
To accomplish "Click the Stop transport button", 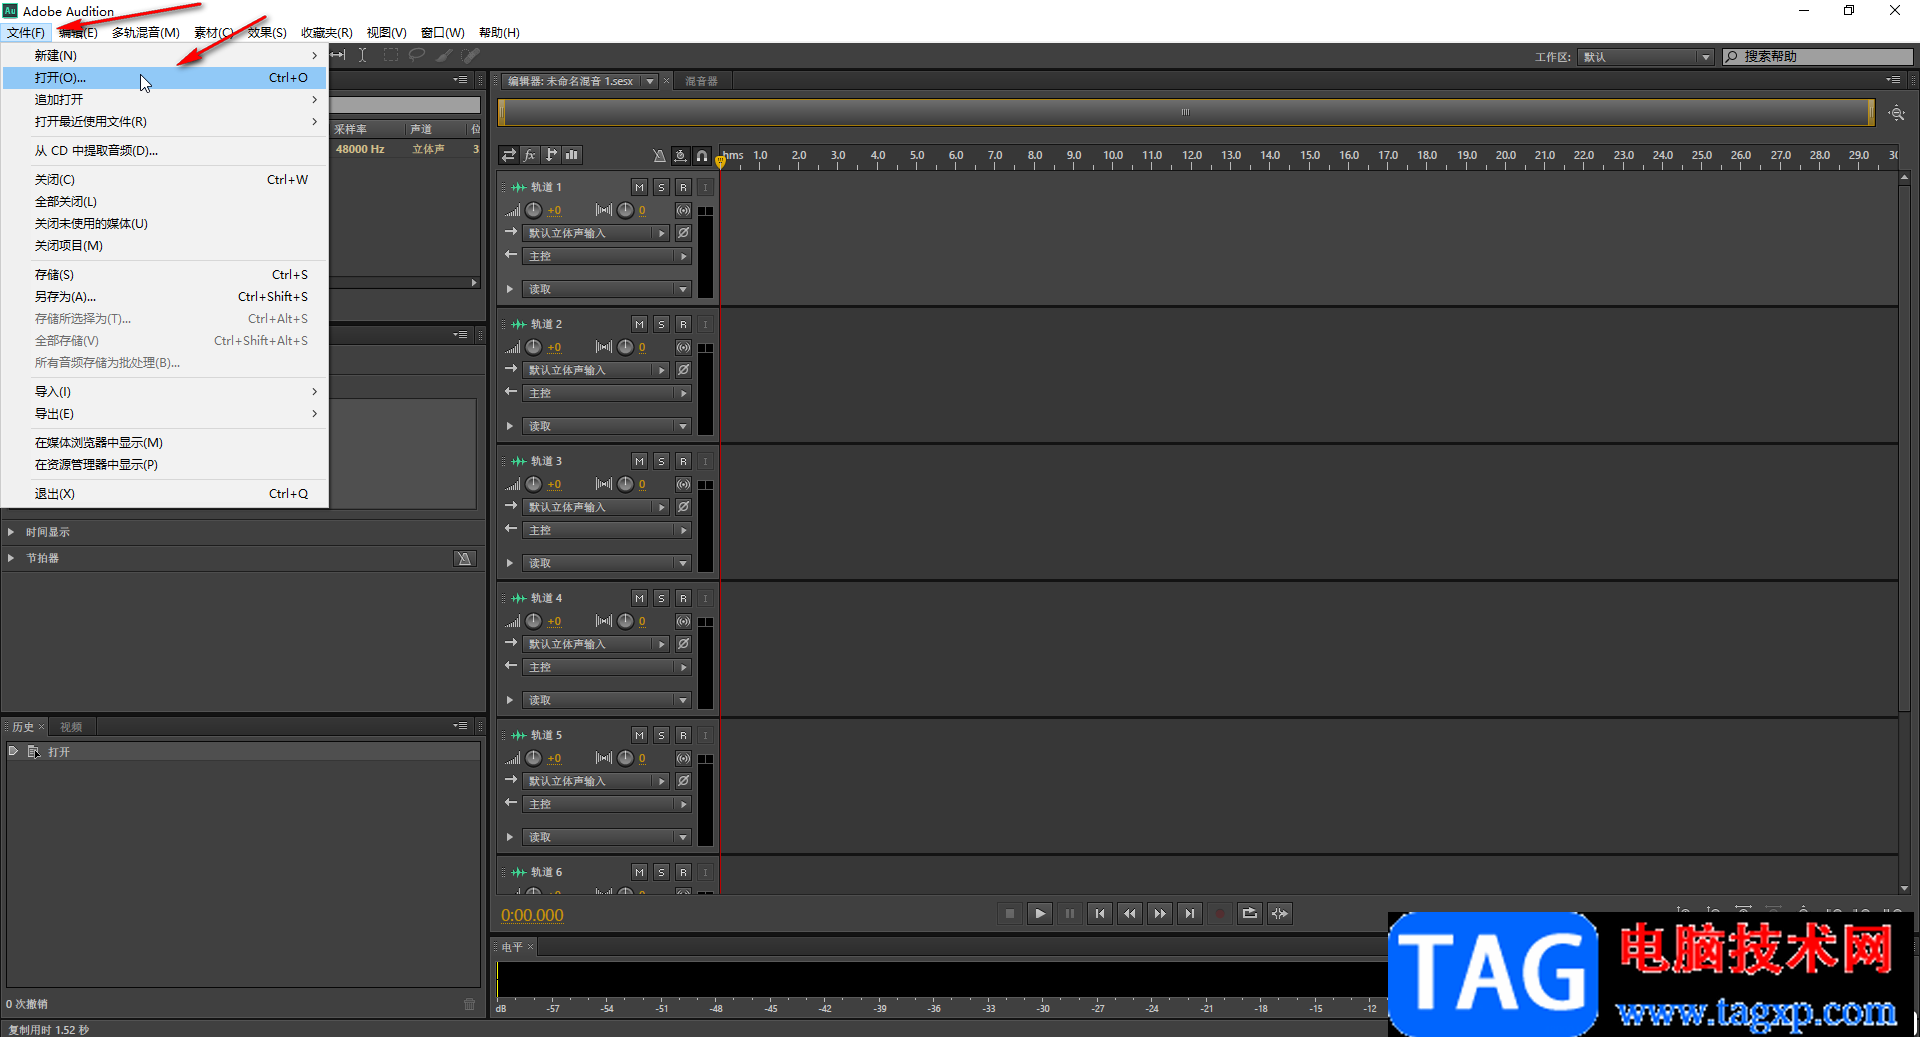I will [1010, 913].
